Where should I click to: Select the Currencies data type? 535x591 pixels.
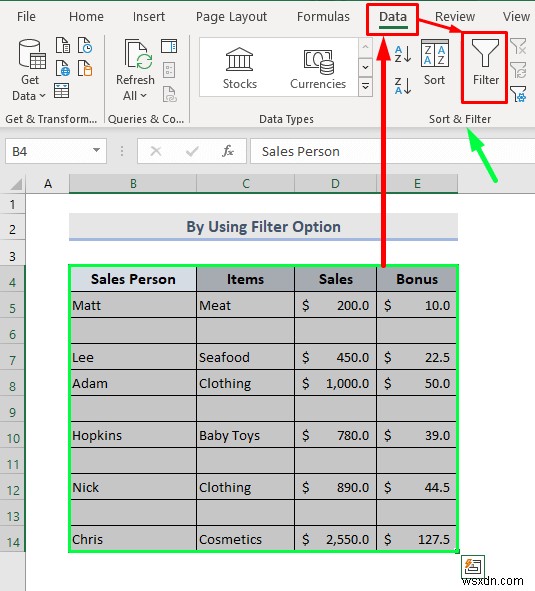click(318, 68)
